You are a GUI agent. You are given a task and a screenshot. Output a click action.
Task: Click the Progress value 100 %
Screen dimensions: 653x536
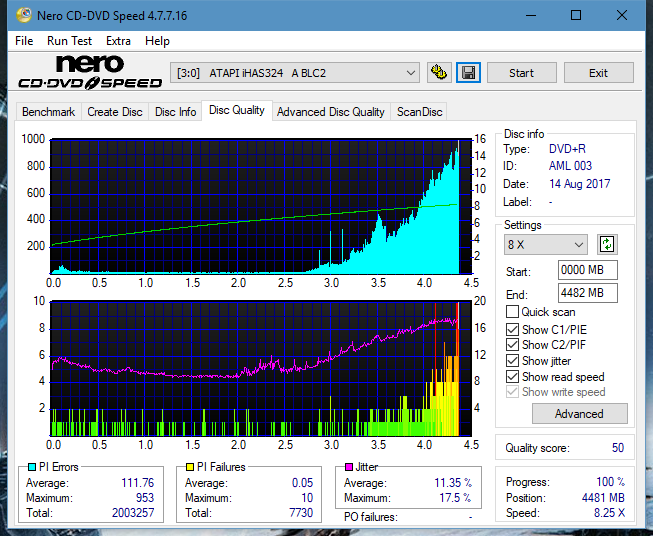tap(611, 482)
